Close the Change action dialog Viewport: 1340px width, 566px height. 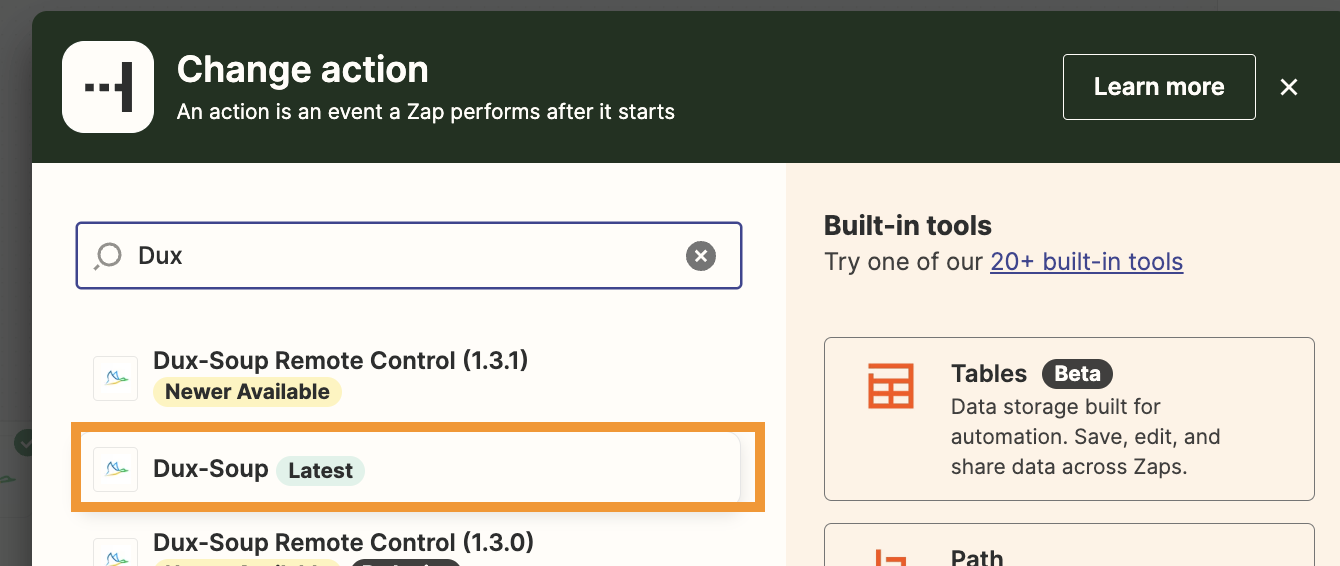pyautogui.click(x=1289, y=87)
